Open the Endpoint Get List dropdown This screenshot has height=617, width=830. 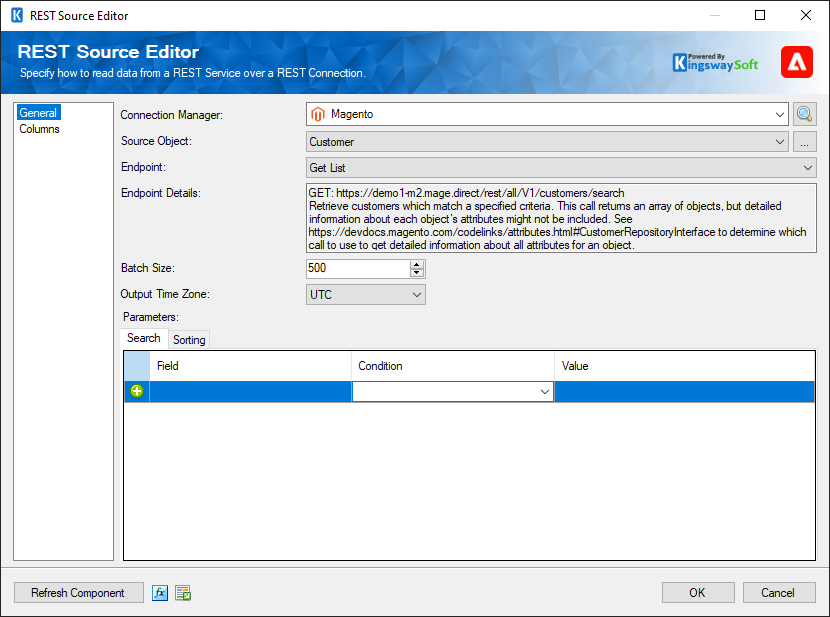tap(807, 168)
